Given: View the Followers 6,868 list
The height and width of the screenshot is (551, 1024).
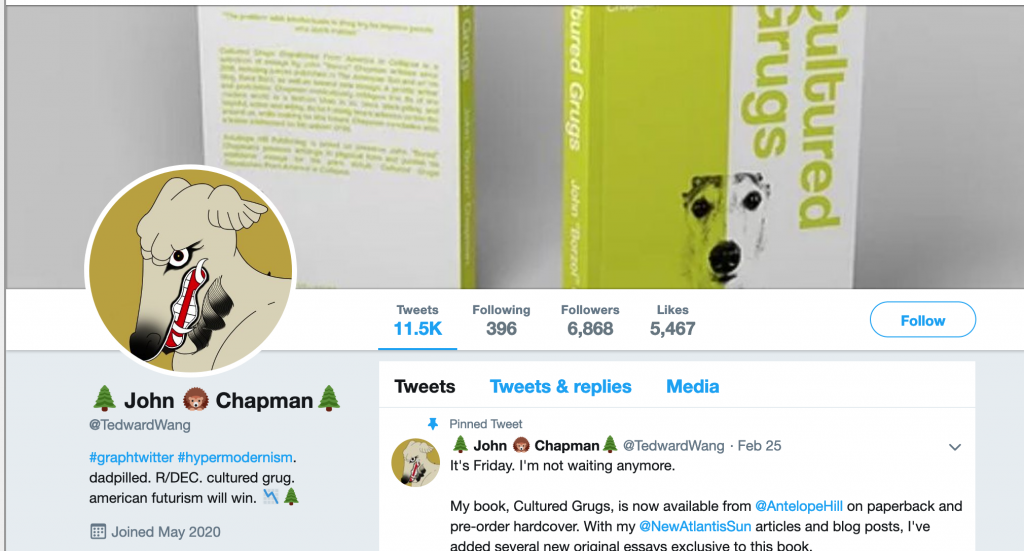Looking at the screenshot, I should tap(590, 321).
